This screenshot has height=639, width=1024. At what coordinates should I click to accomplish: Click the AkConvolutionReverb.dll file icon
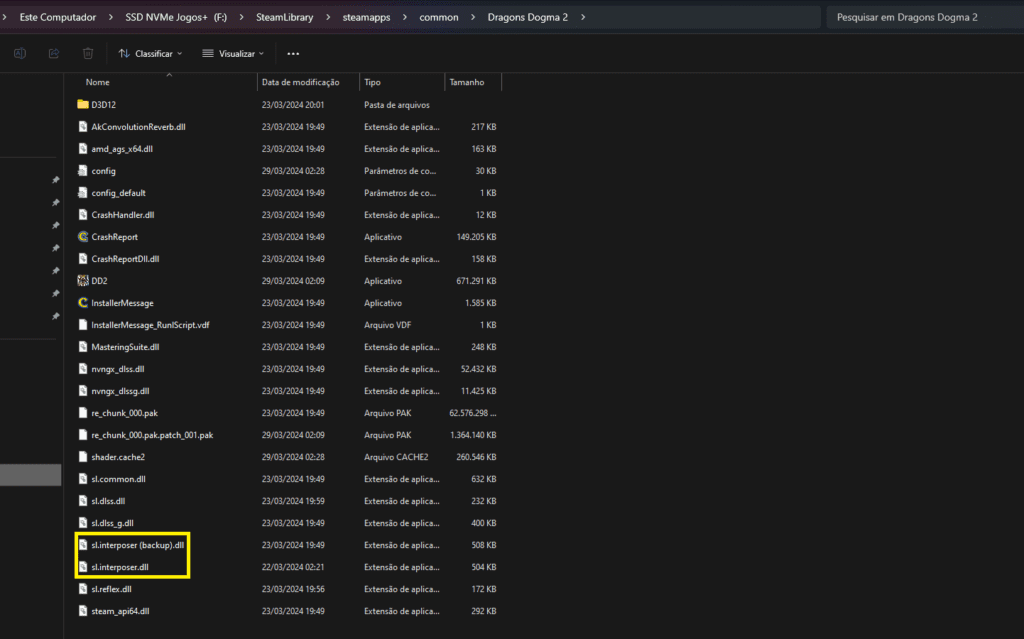point(83,127)
